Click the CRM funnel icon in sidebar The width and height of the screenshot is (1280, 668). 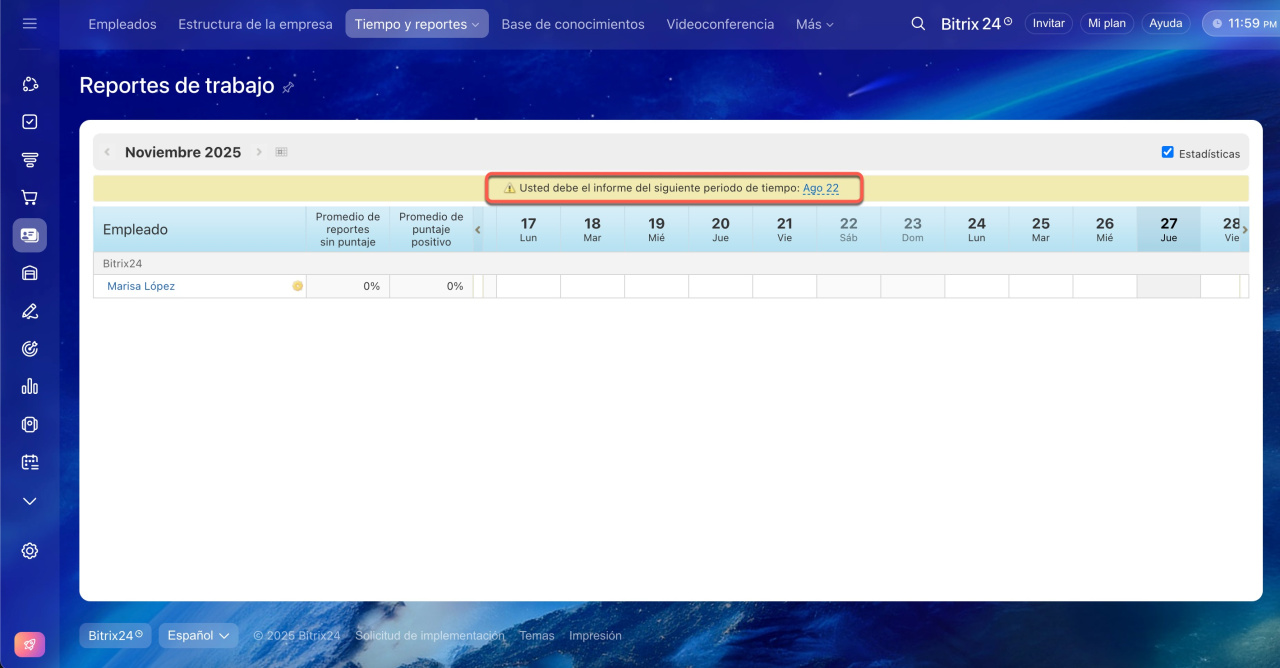(29, 160)
